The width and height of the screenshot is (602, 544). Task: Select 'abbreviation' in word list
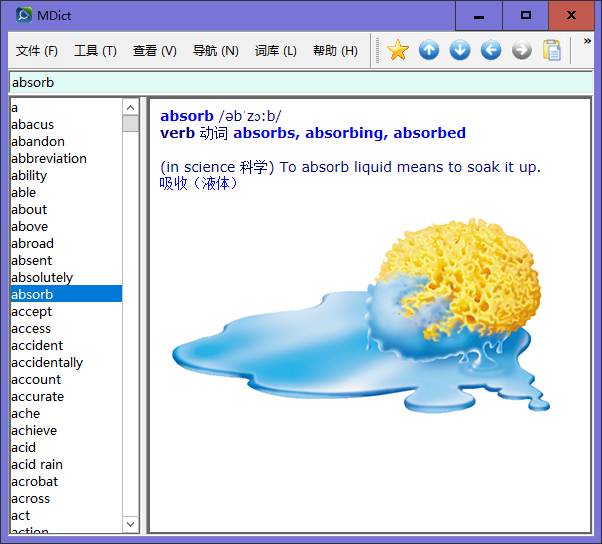pos(49,158)
